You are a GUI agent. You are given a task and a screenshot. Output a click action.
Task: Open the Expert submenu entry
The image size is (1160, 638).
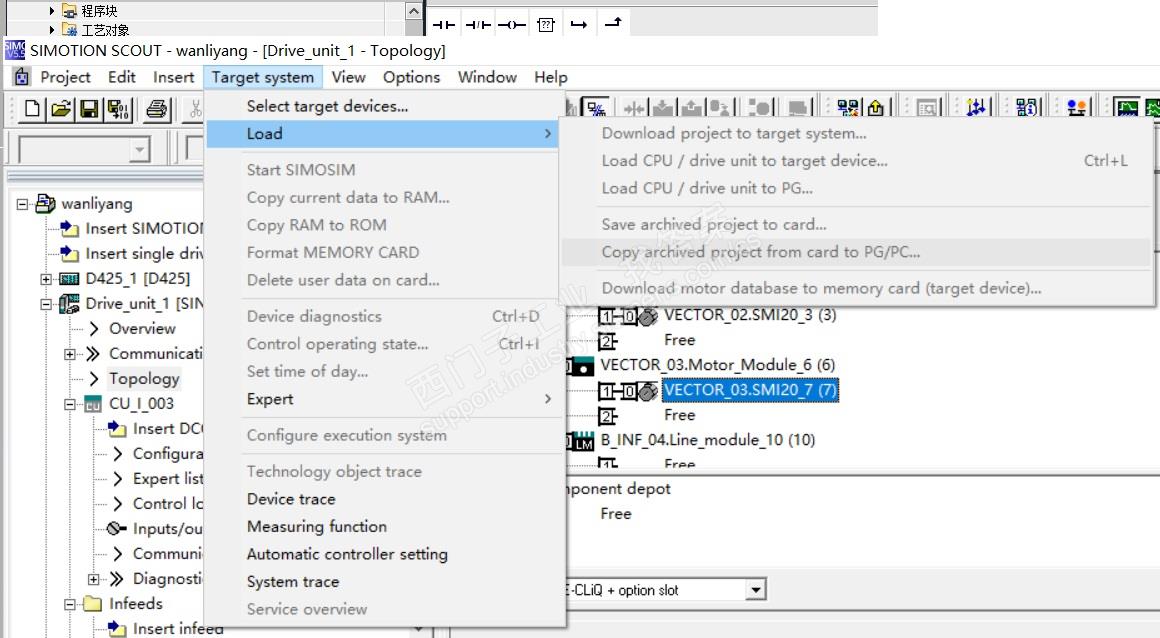[x=382, y=399]
